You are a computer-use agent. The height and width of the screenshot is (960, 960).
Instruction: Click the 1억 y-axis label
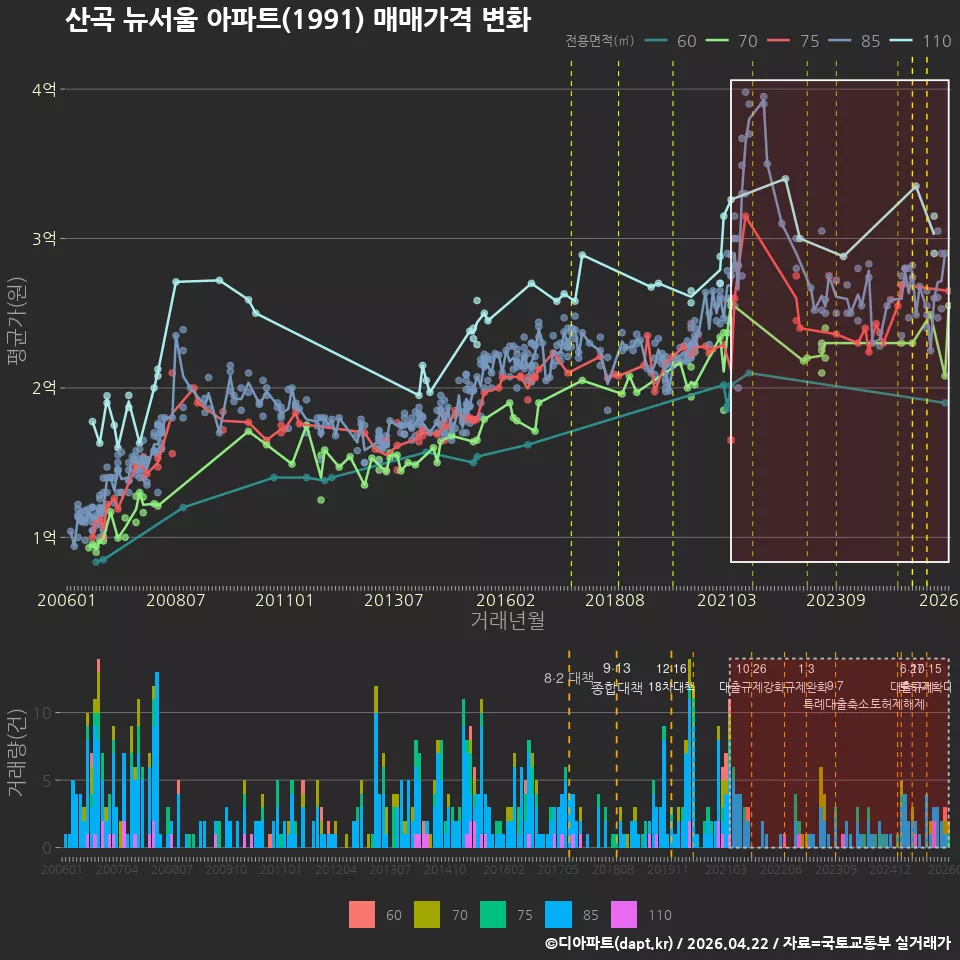coord(44,538)
